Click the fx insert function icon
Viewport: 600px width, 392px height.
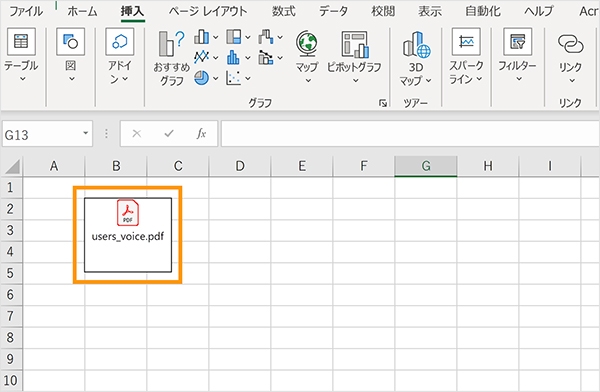201,133
